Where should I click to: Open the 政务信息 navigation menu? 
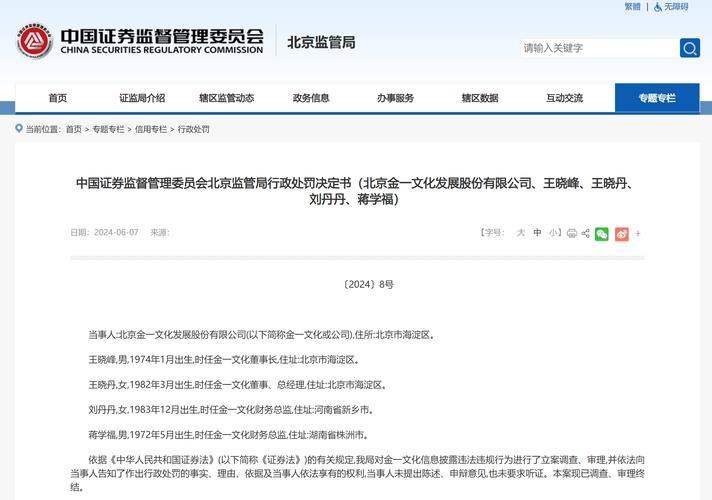point(311,98)
